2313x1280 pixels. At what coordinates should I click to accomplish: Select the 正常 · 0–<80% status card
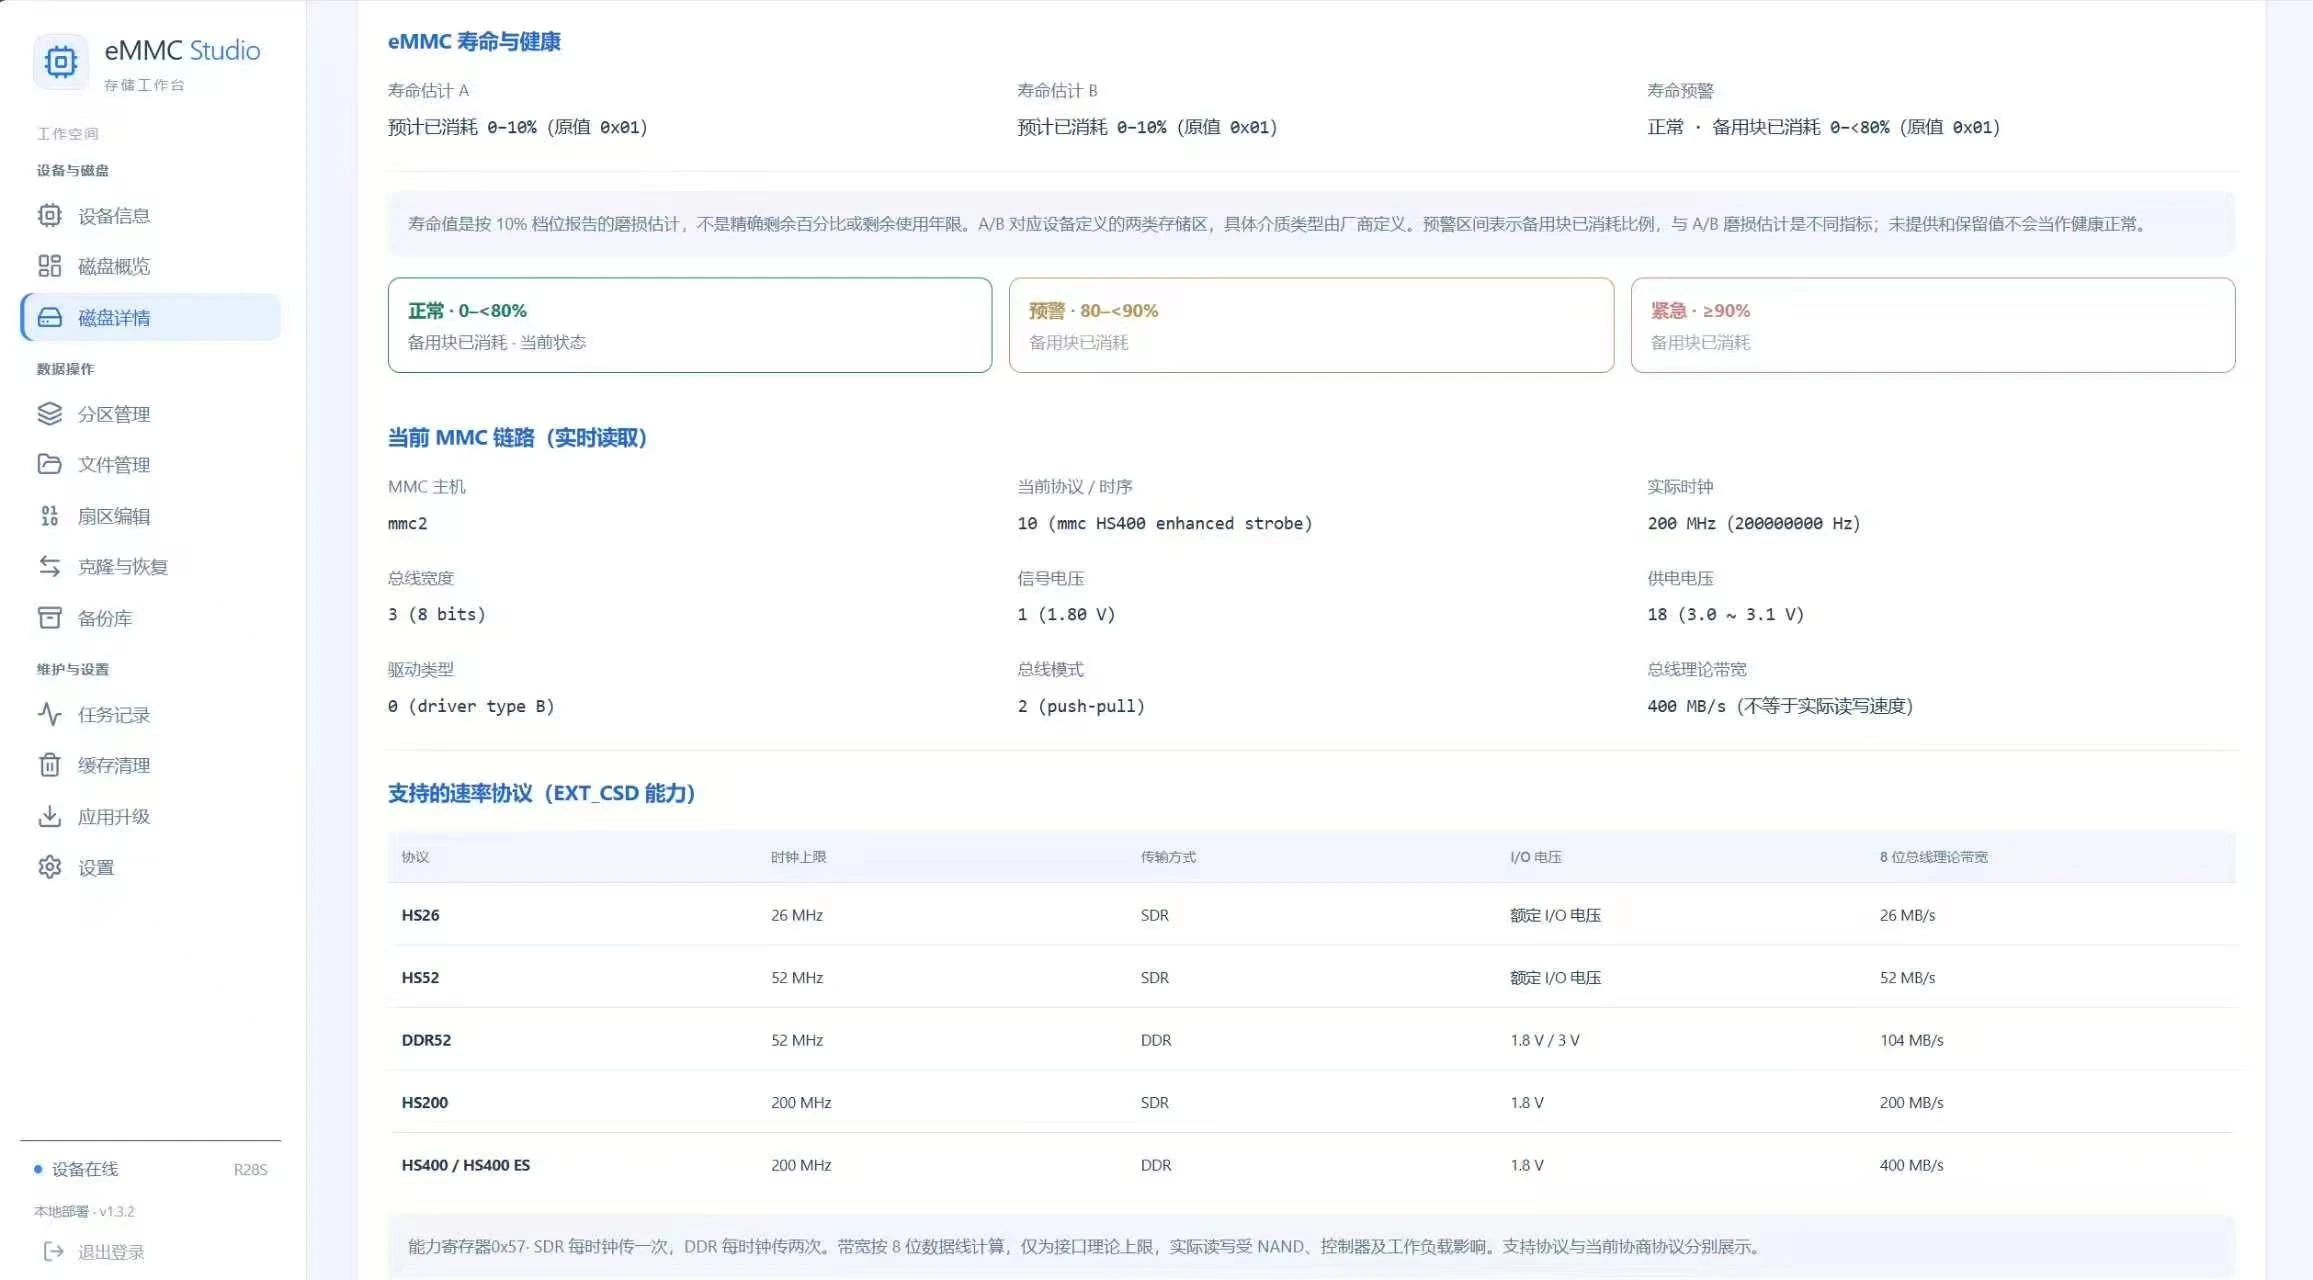pos(690,325)
